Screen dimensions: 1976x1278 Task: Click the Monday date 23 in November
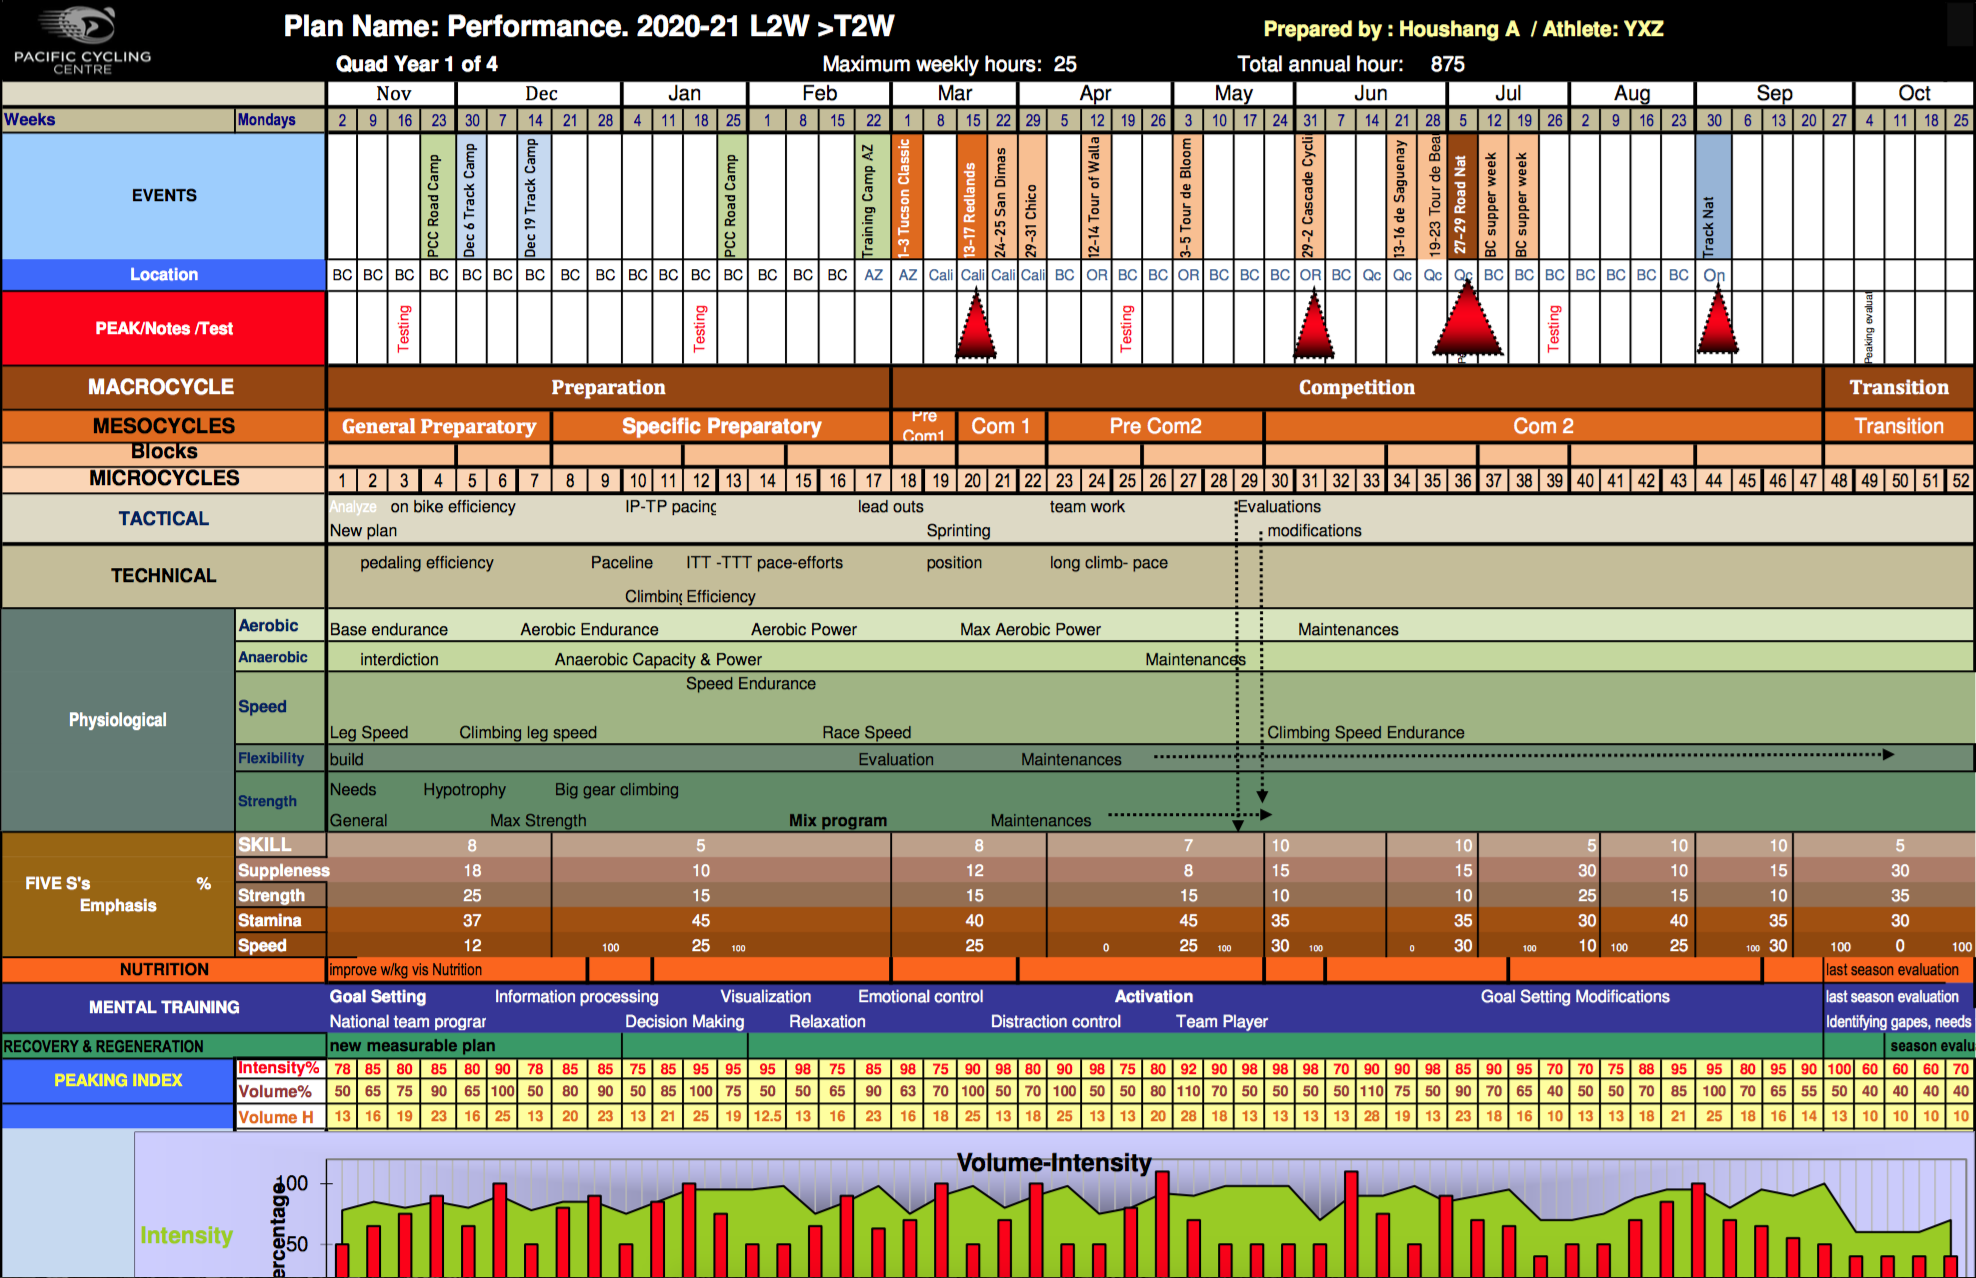438,119
